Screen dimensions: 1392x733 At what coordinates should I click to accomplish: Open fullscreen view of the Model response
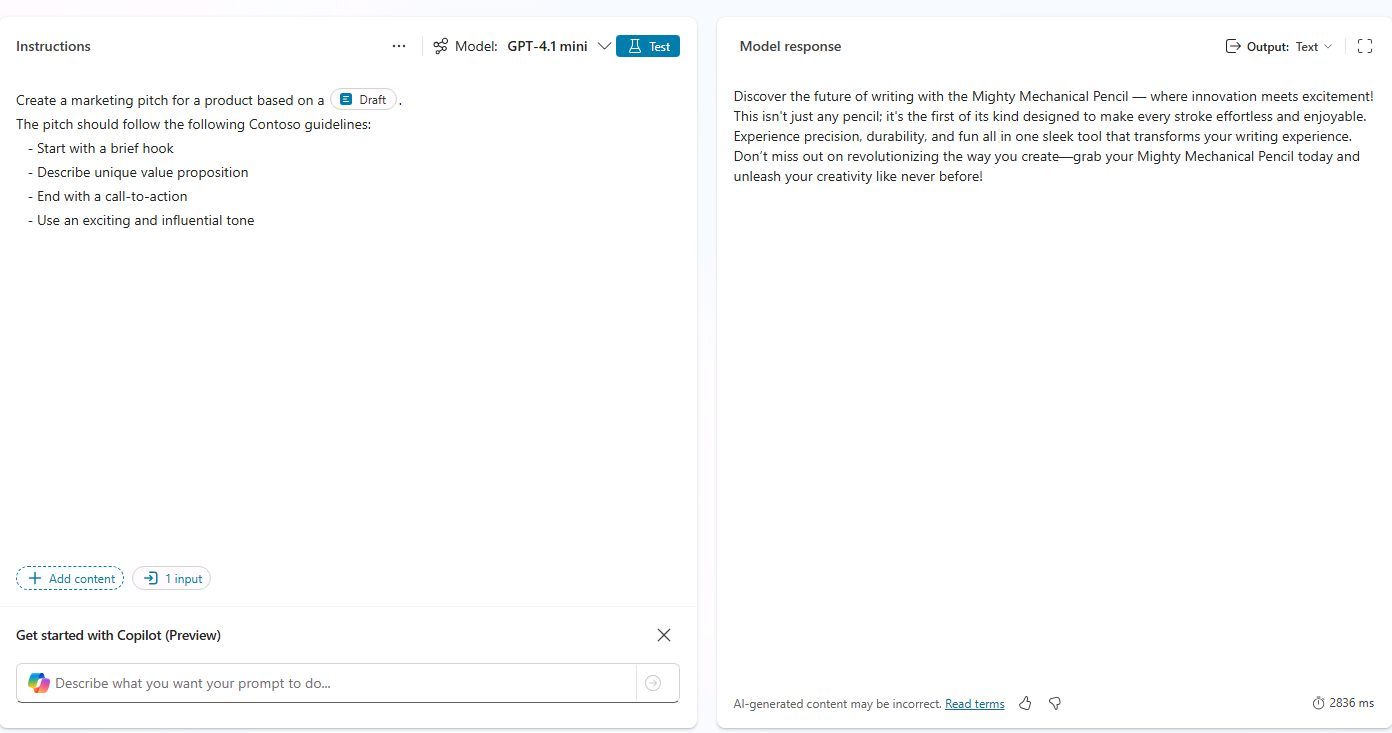click(1365, 46)
